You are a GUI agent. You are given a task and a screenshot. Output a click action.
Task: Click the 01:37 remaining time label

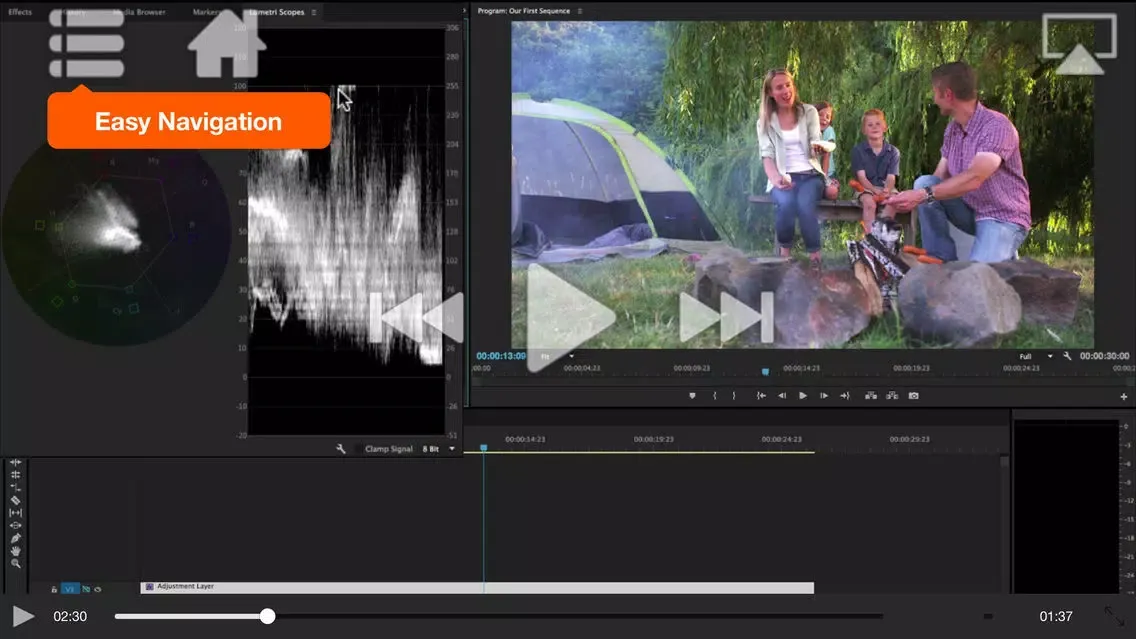pos(1056,617)
